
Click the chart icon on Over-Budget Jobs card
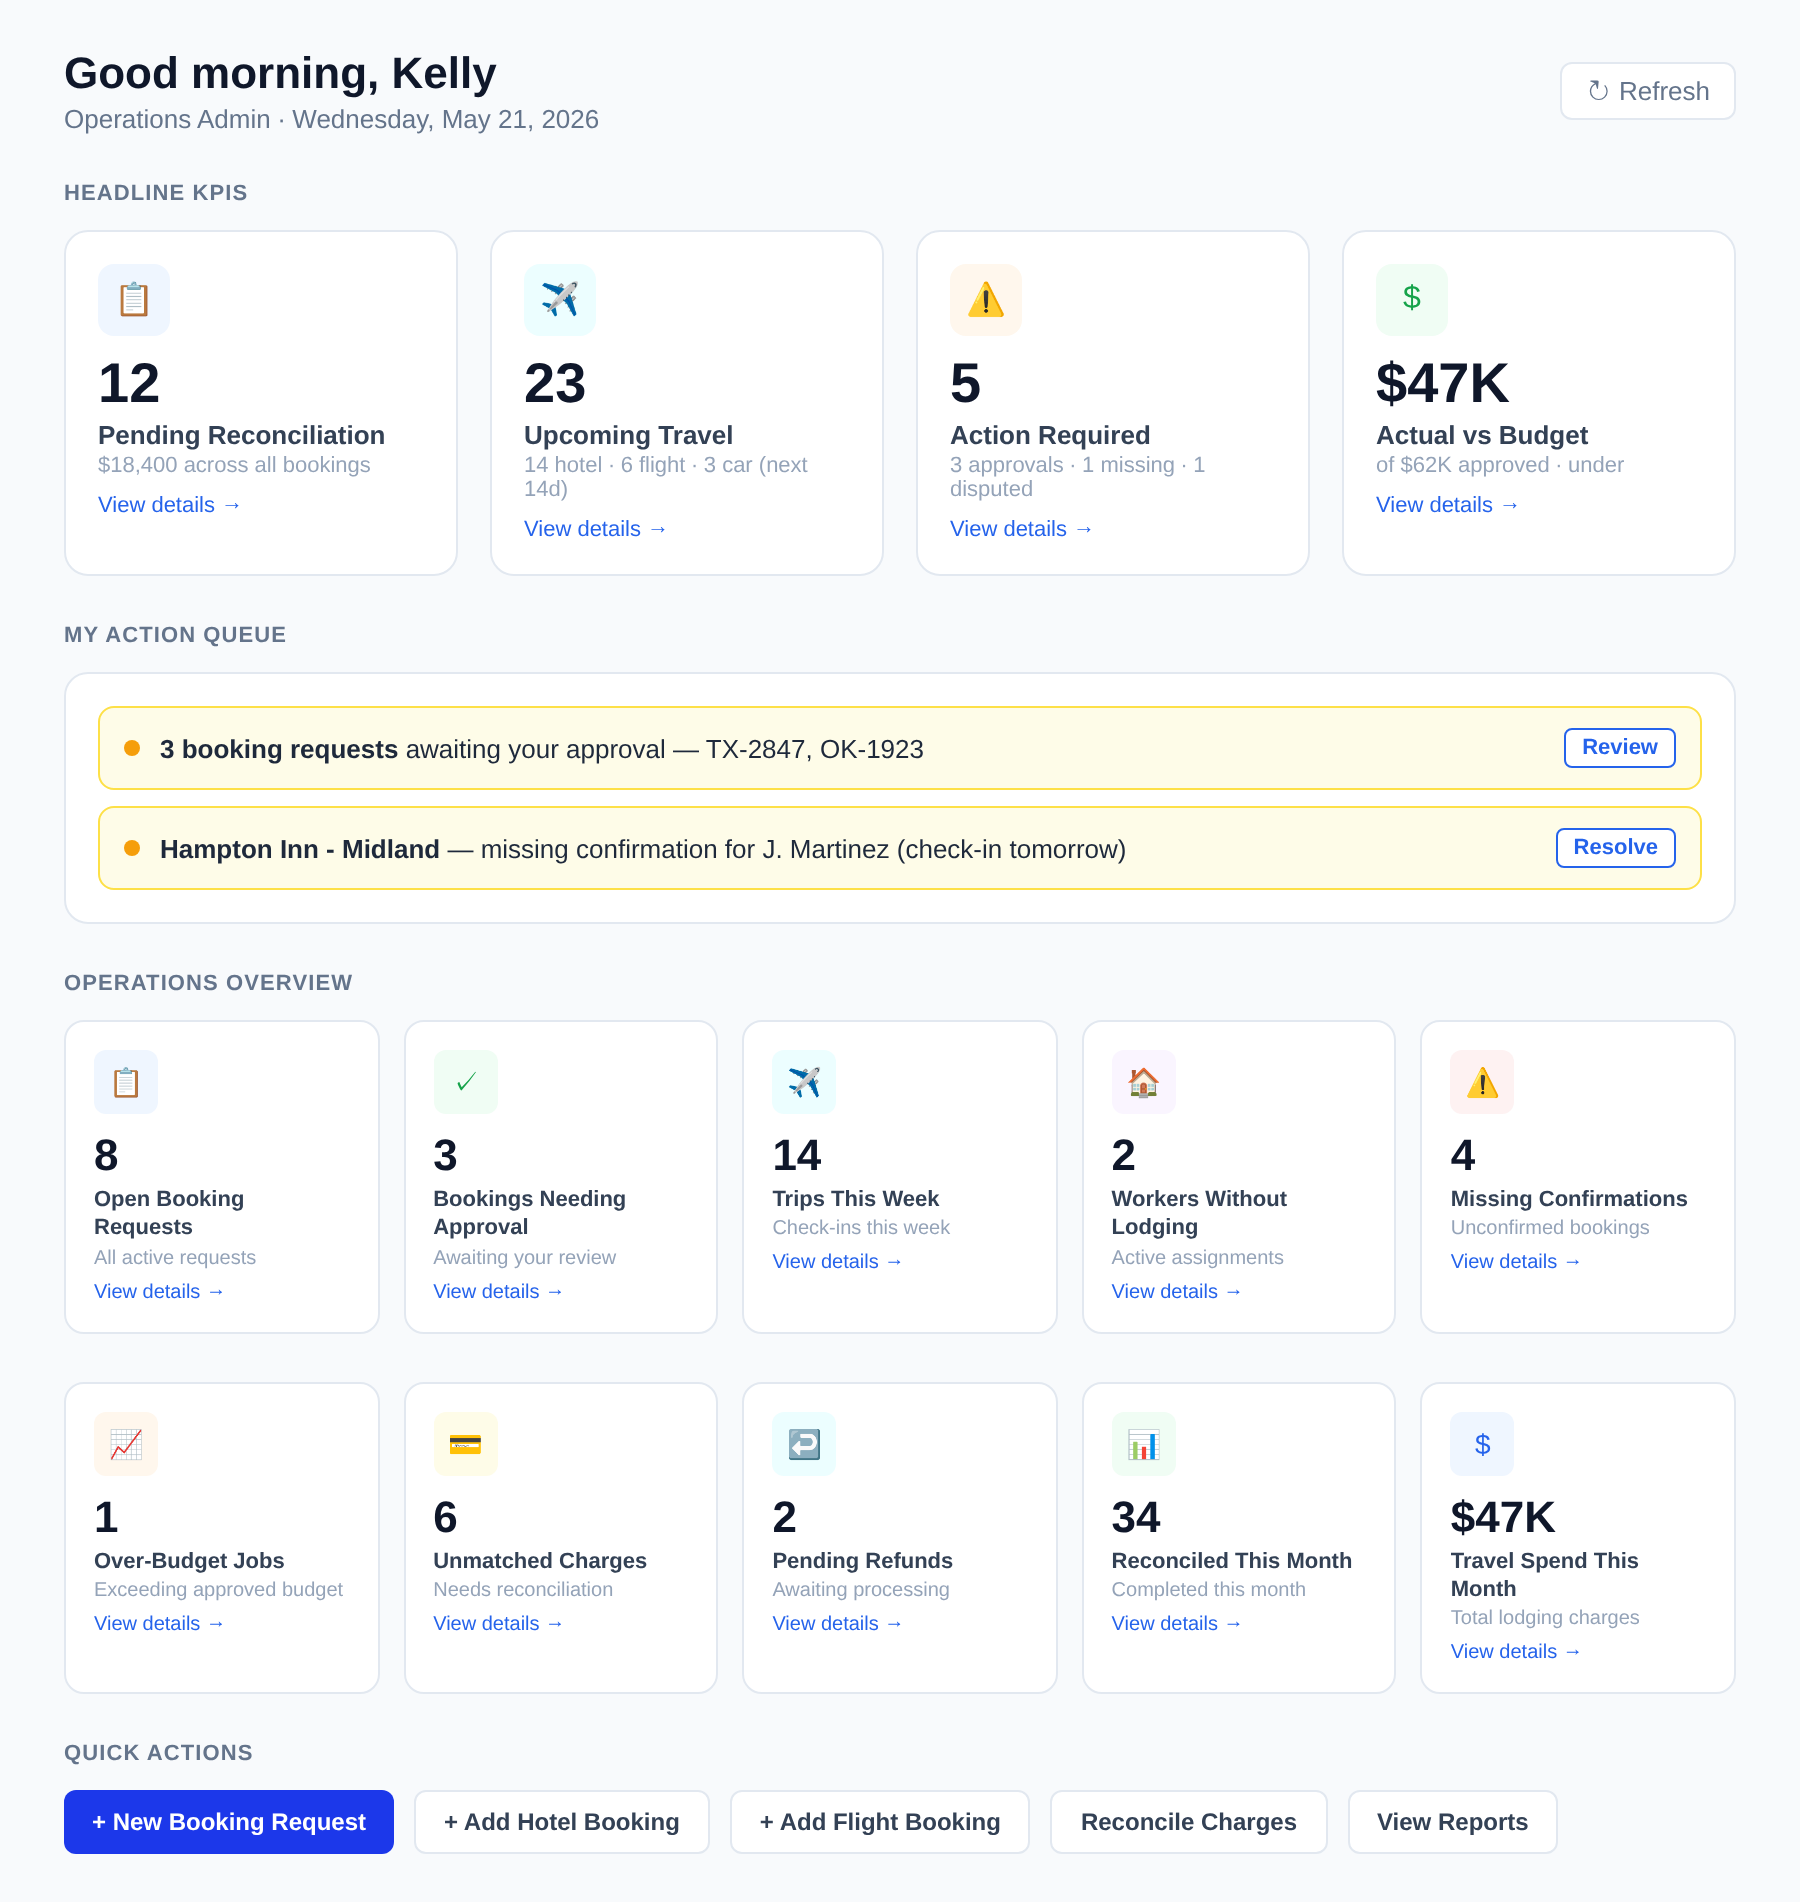[126, 1444]
